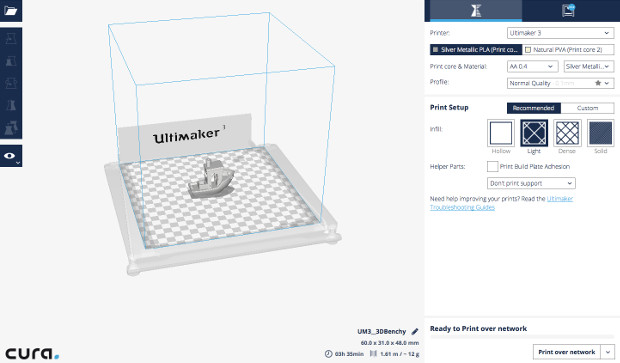This screenshot has width=620, height=363.
Task: Select the 3DBenchy boat model on build plate
Action: pos(212,178)
